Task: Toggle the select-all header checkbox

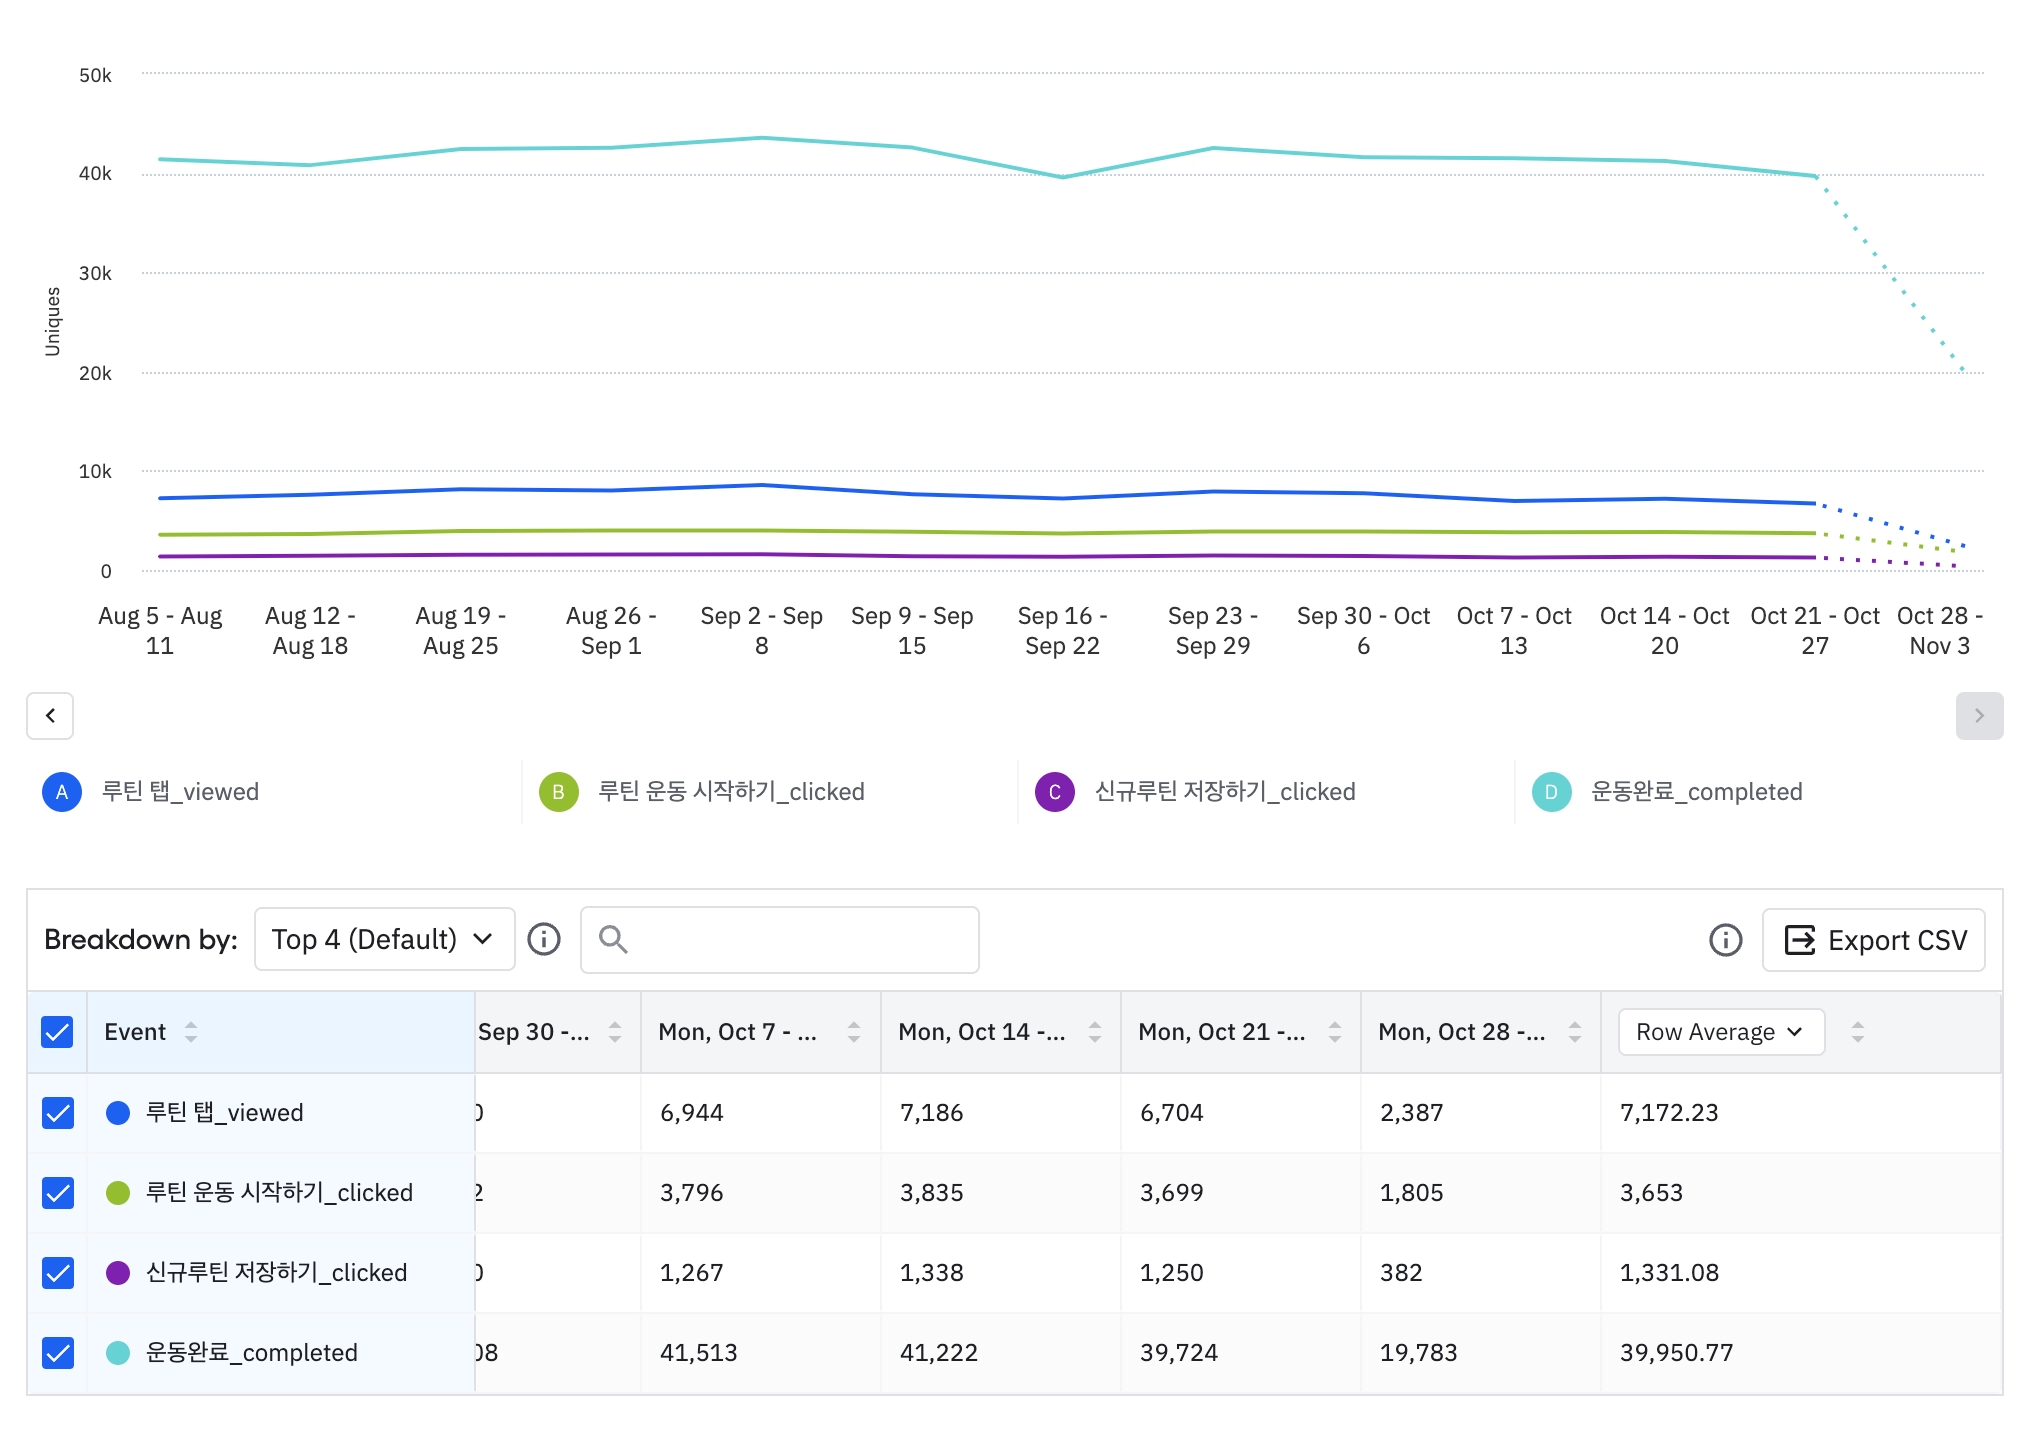Action: [58, 1032]
